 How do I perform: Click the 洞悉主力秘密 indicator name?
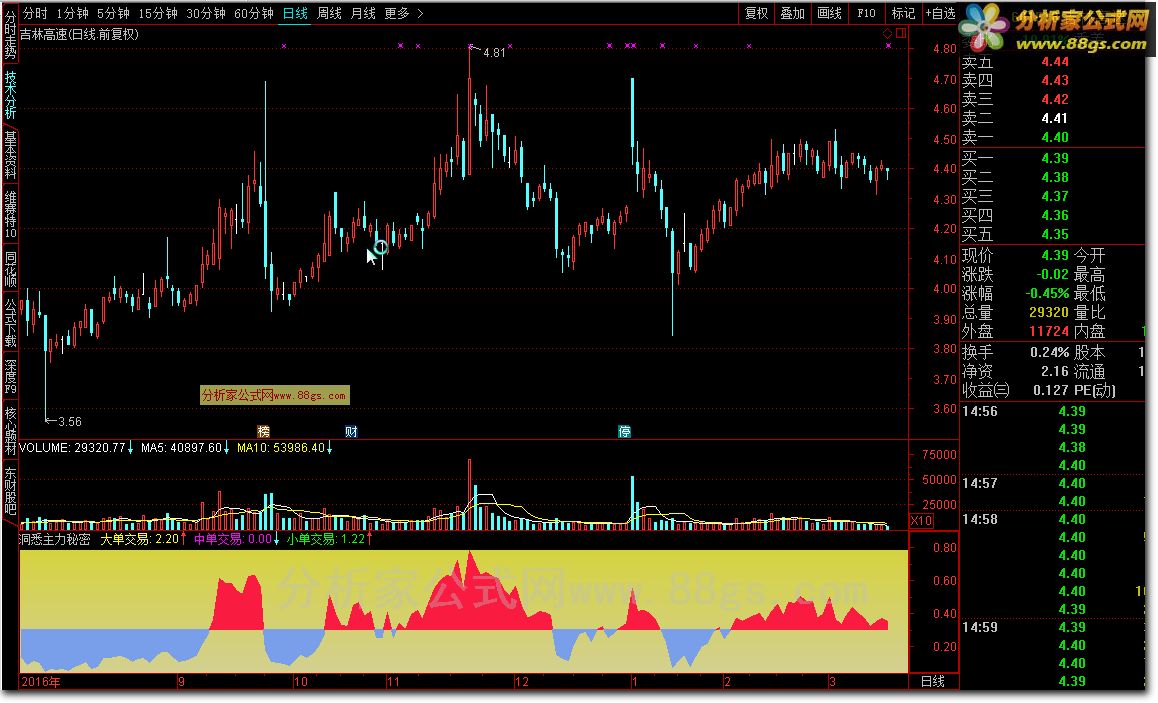click(55, 539)
